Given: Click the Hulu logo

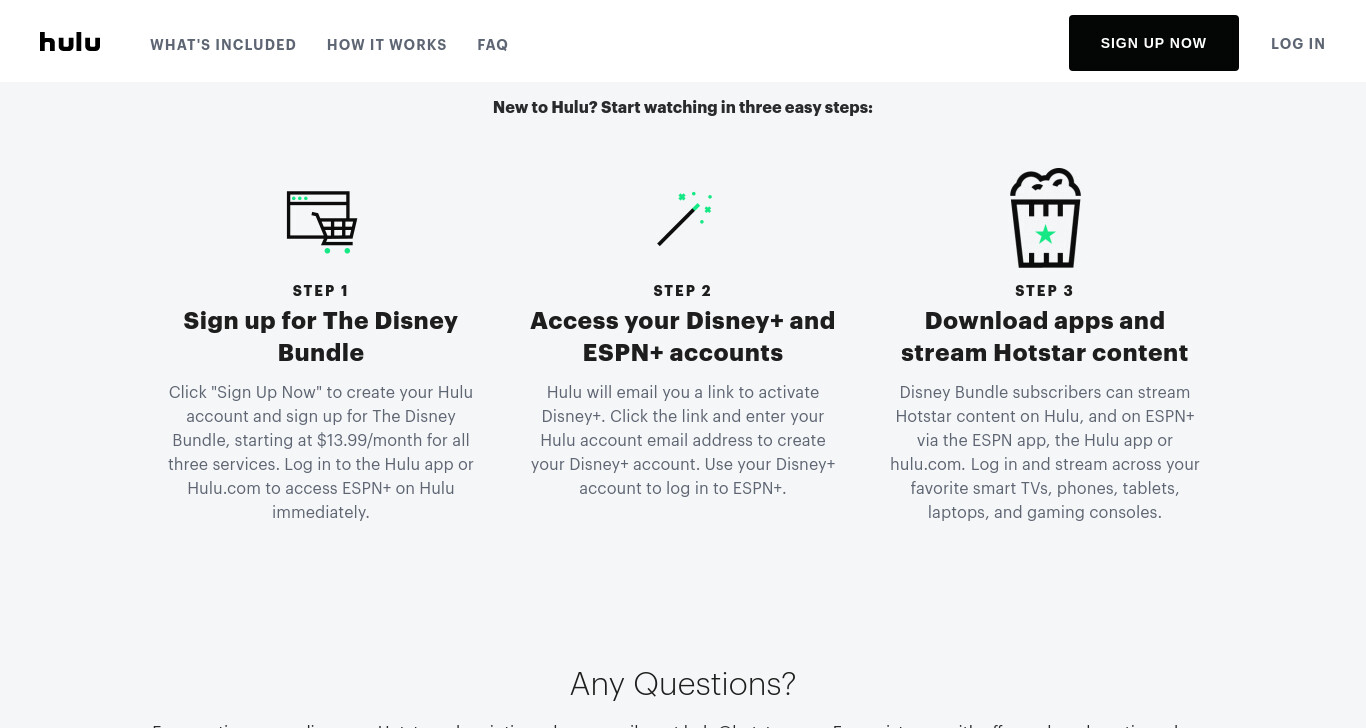Looking at the screenshot, I should point(70,42).
